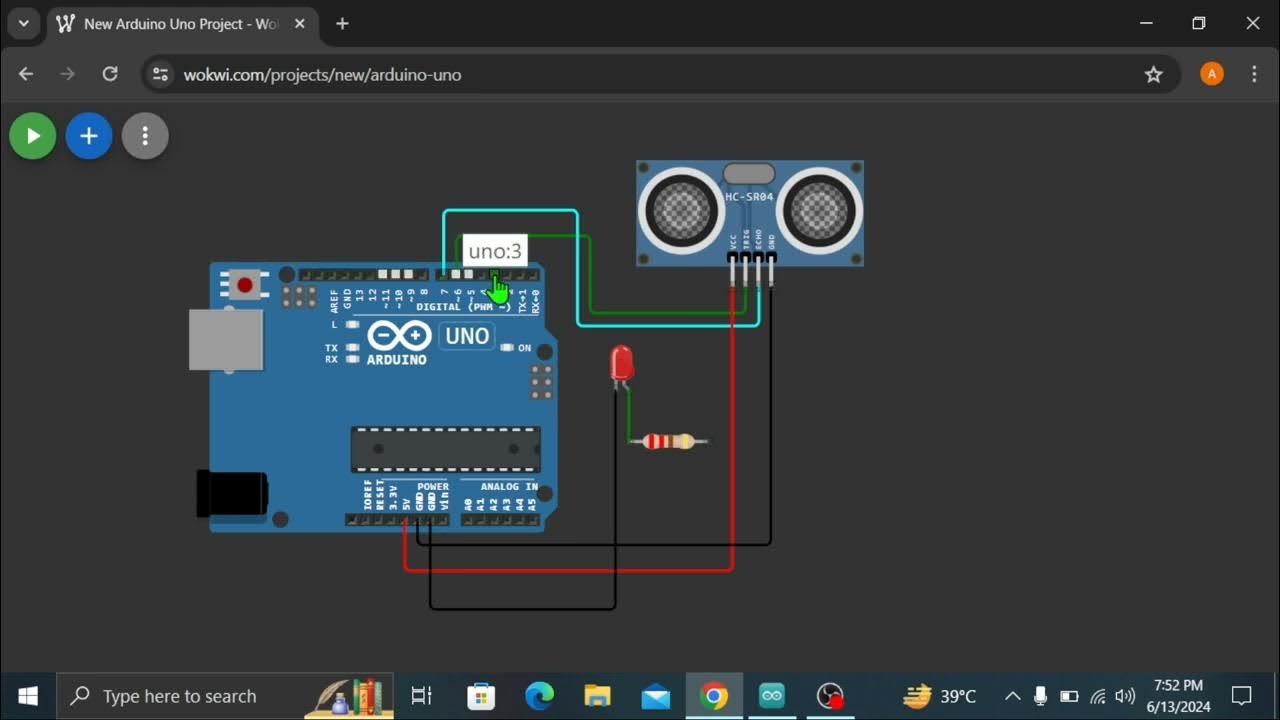Start the simulation with the green play button
The image size is (1280, 720).
(33, 136)
